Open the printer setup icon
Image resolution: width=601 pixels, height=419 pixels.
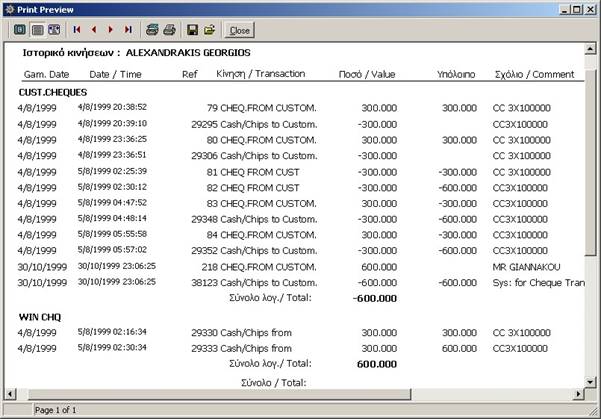pos(152,31)
